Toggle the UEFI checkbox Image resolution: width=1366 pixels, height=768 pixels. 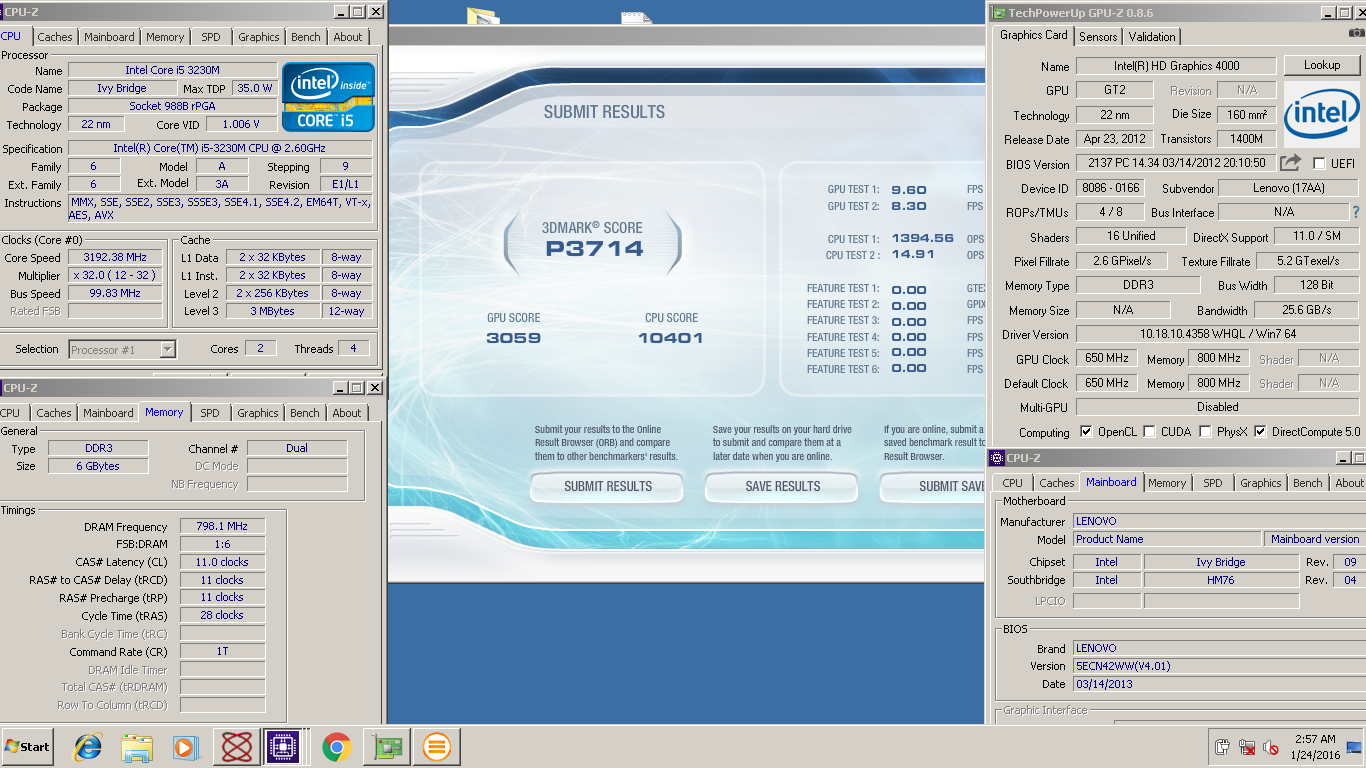click(1320, 163)
